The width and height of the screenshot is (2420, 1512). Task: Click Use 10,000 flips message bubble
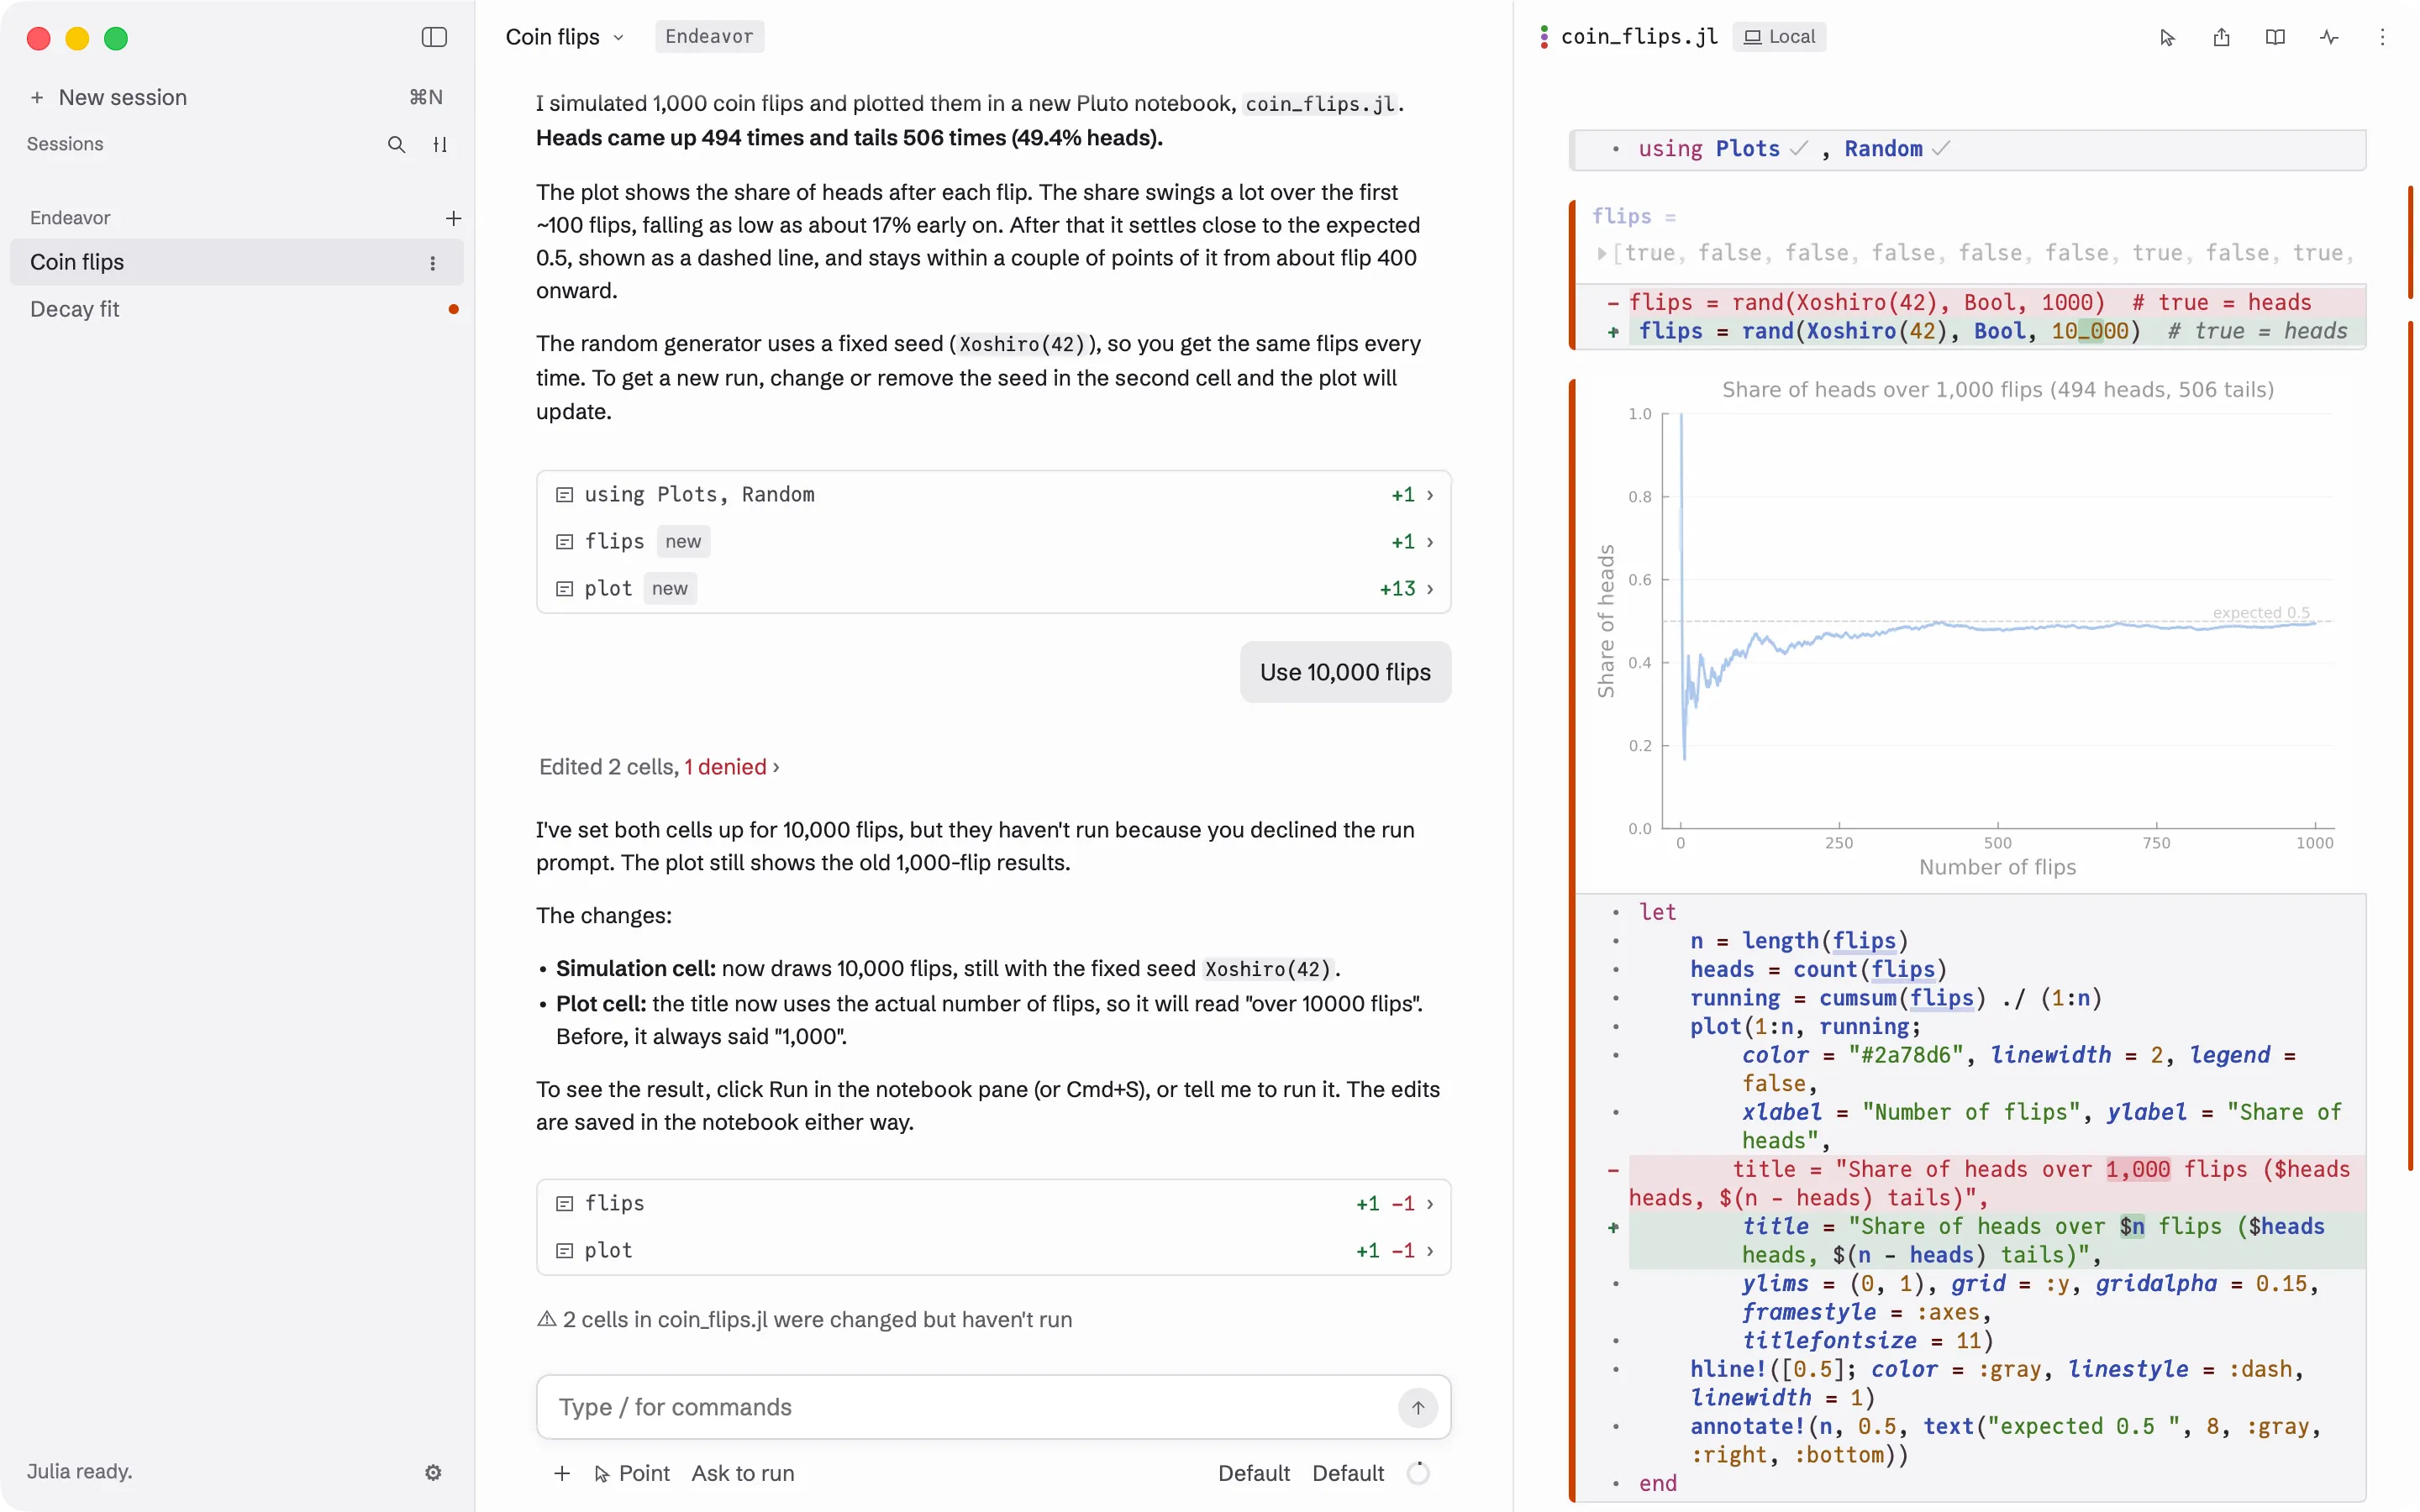pos(1345,672)
